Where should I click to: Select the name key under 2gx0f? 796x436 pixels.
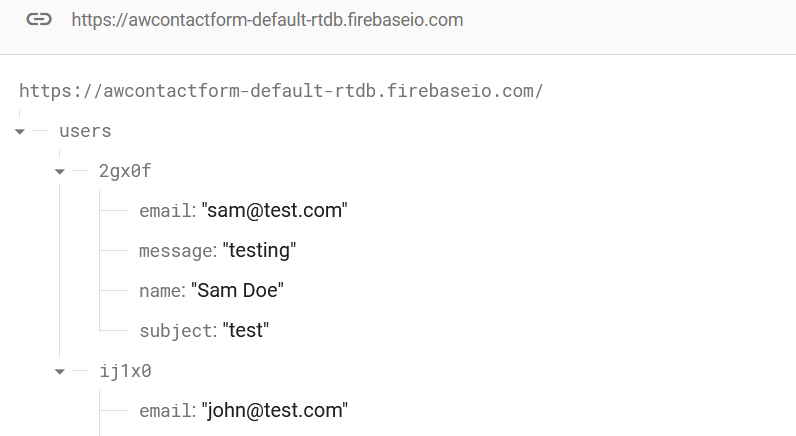click(160, 291)
